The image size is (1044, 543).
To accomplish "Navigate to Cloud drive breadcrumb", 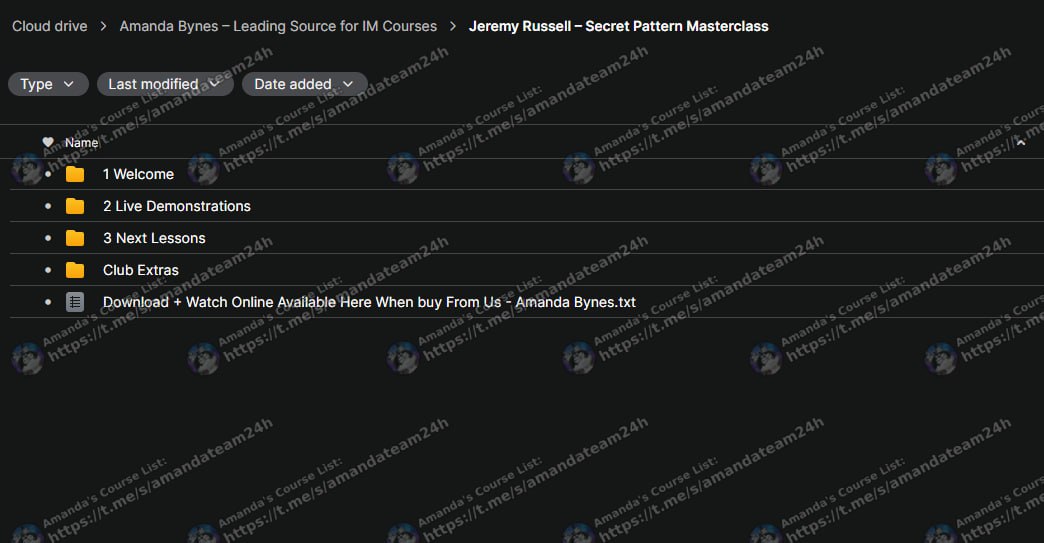I will [x=49, y=26].
